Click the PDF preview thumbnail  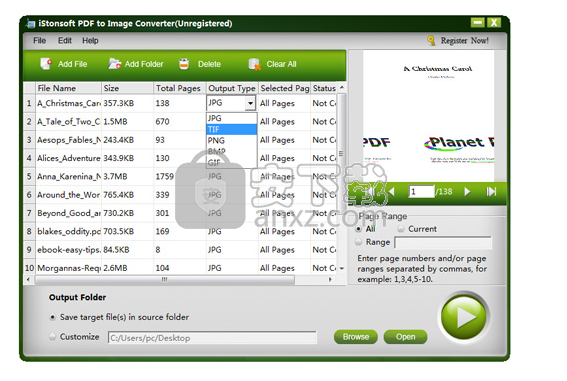click(x=429, y=116)
